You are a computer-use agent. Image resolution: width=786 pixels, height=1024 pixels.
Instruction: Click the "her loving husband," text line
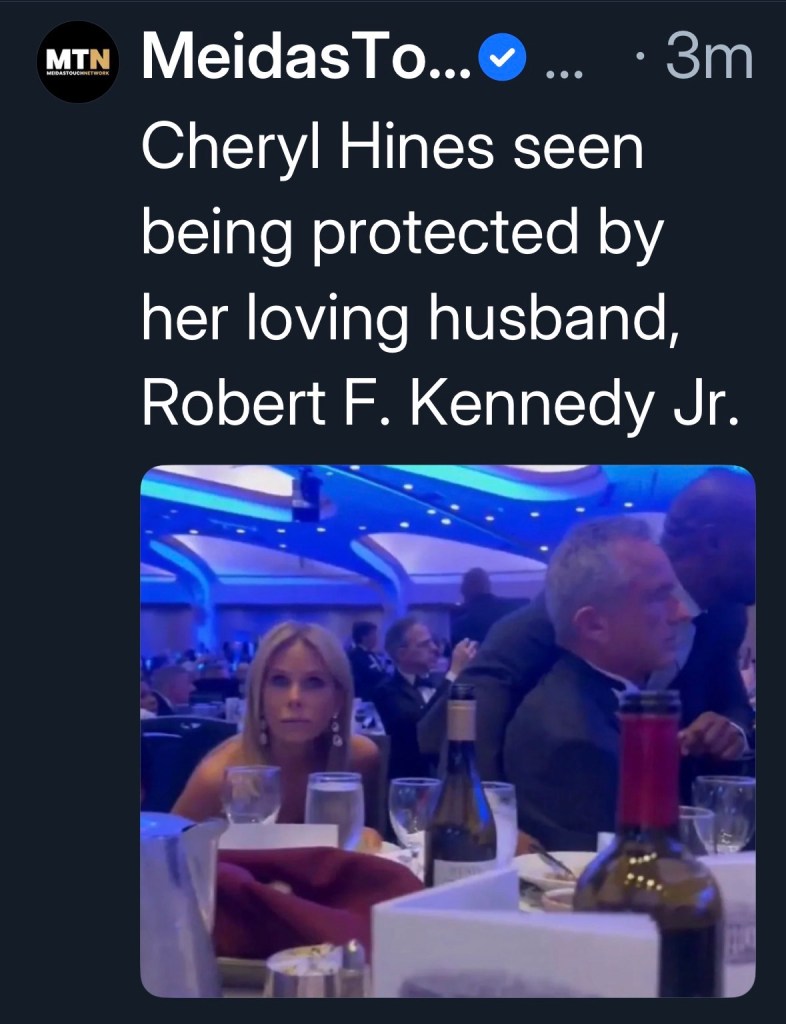point(411,319)
